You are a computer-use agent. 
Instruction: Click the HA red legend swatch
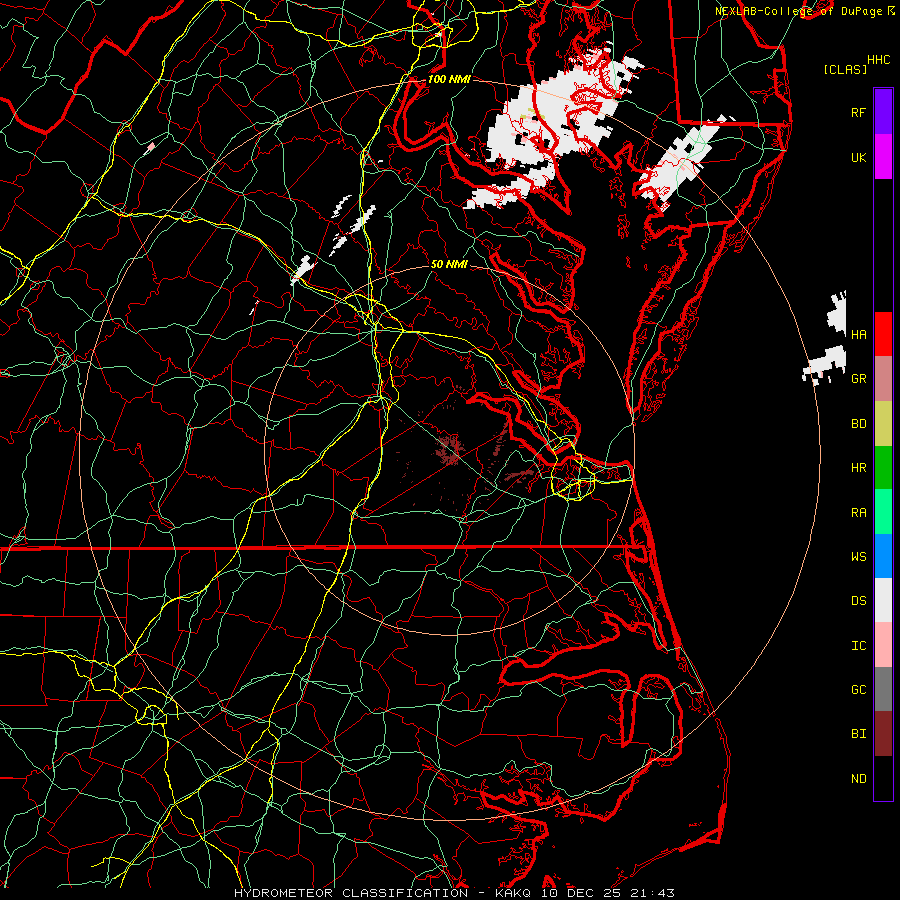tap(883, 334)
